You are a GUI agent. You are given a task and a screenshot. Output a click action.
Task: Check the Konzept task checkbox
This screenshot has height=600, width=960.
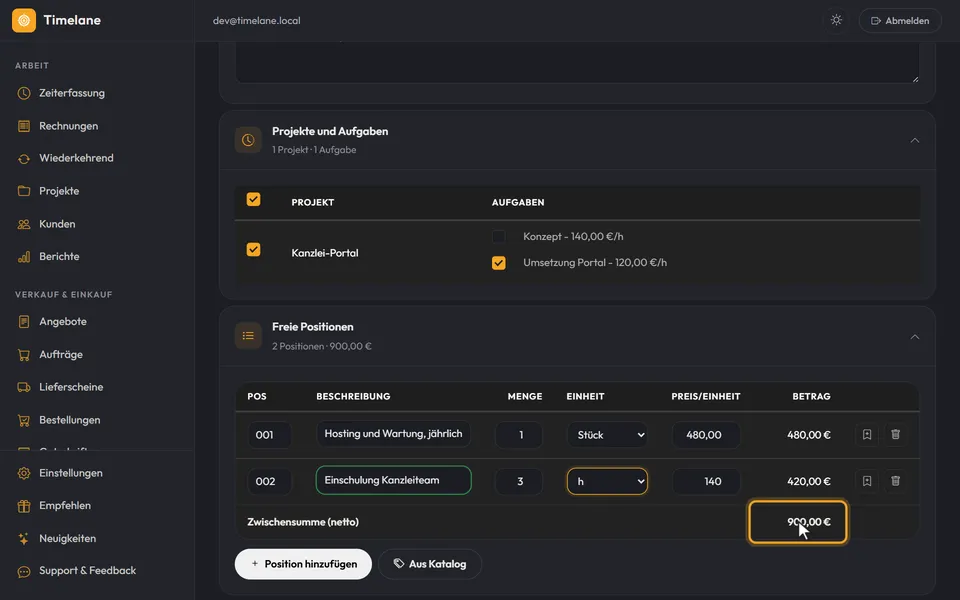(x=499, y=236)
